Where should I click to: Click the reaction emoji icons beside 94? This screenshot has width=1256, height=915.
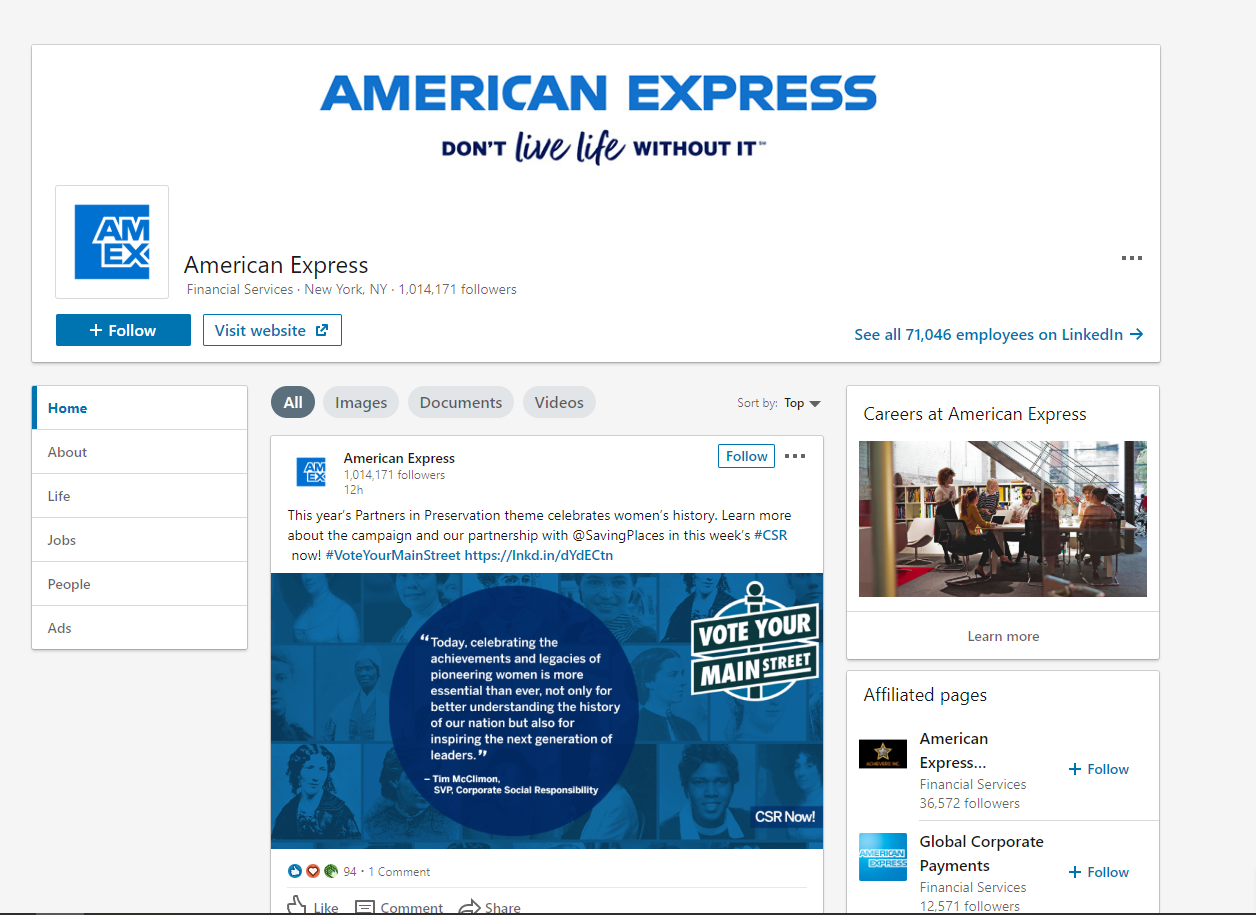pos(313,871)
